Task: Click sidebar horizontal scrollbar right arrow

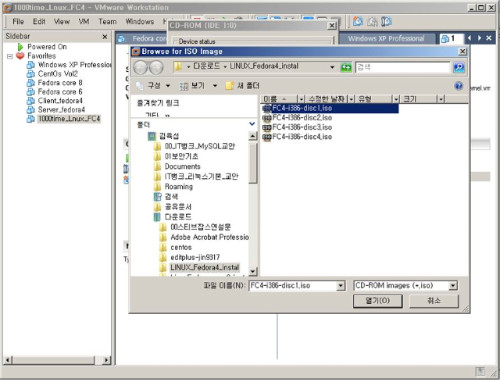Action: [106, 360]
